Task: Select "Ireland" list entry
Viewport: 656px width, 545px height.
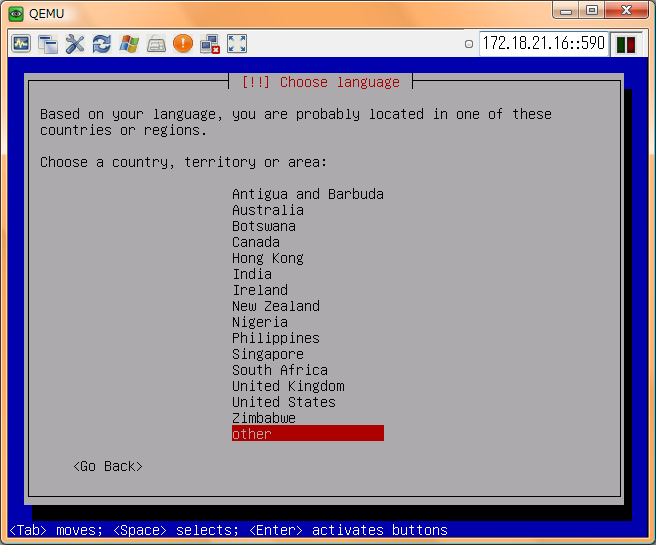Action: (x=308, y=290)
